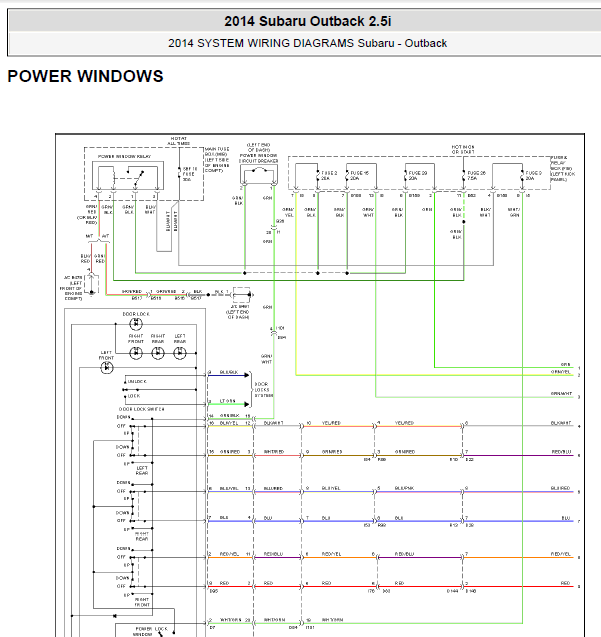
Task: Click the "DOOR LOCK SWITCH" label
Action: 142,409
